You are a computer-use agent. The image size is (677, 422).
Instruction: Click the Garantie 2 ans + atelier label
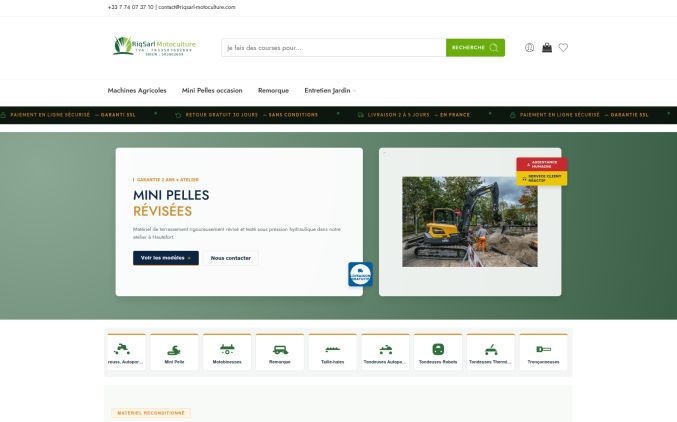point(166,180)
